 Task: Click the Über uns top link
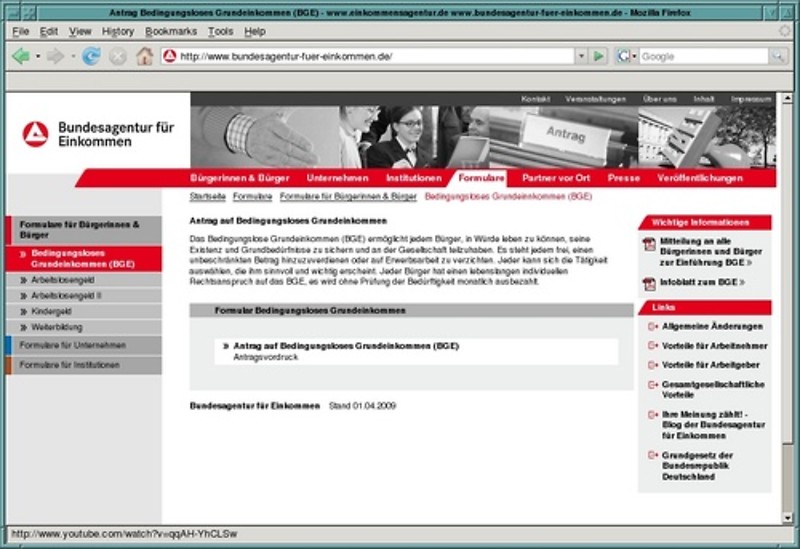point(660,99)
